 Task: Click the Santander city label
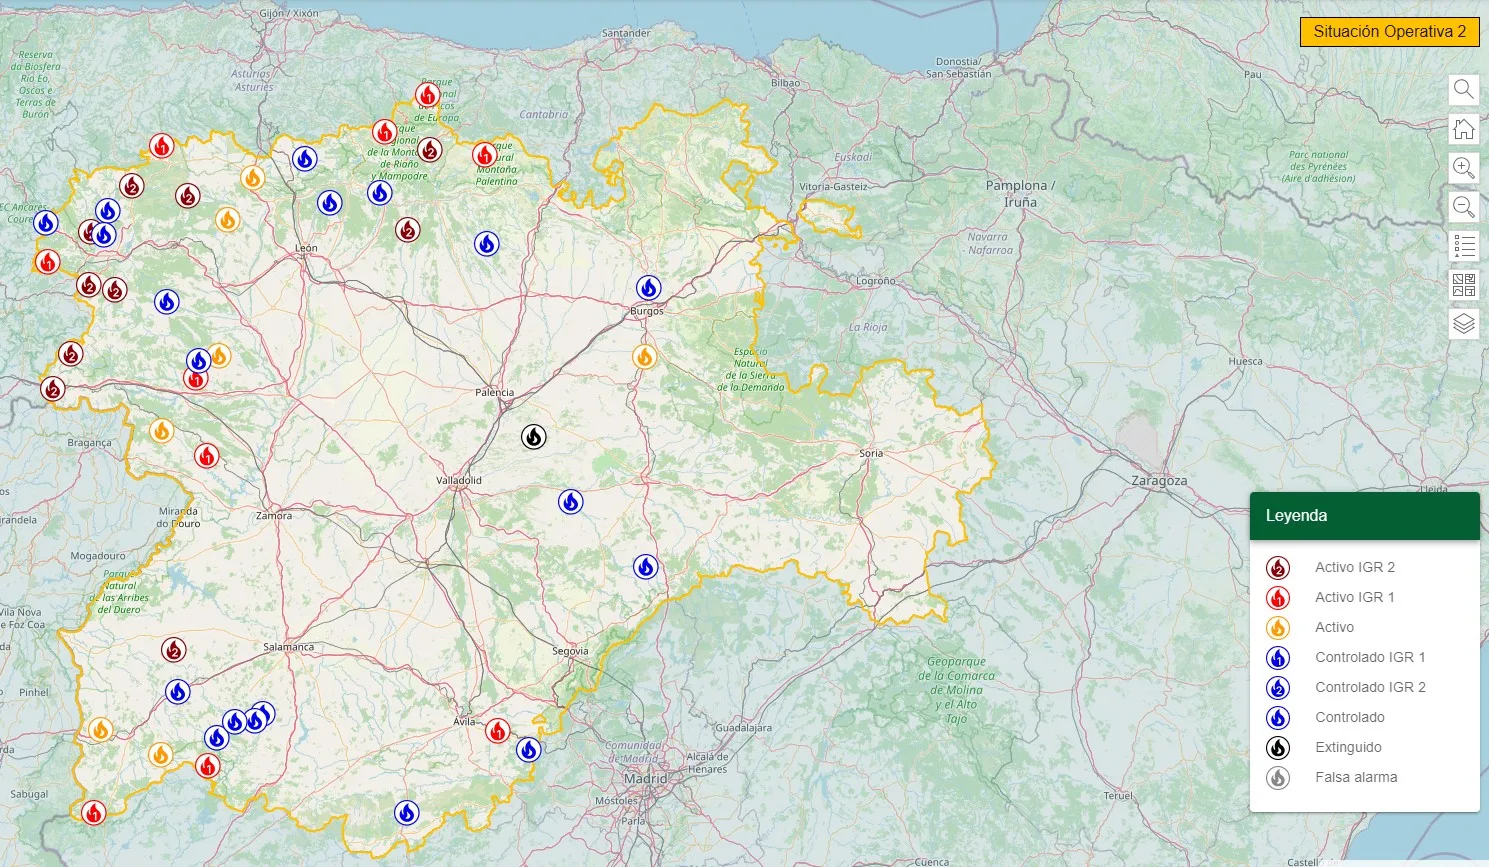(626, 33)
